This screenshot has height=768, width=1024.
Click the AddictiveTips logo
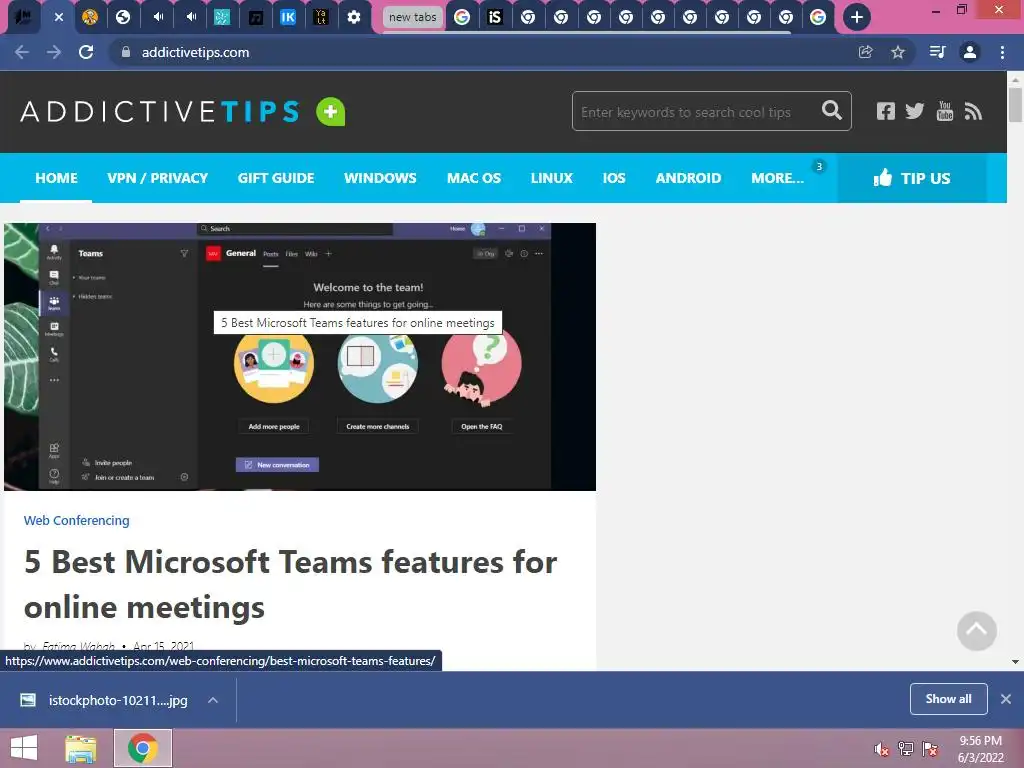point(160,112)
